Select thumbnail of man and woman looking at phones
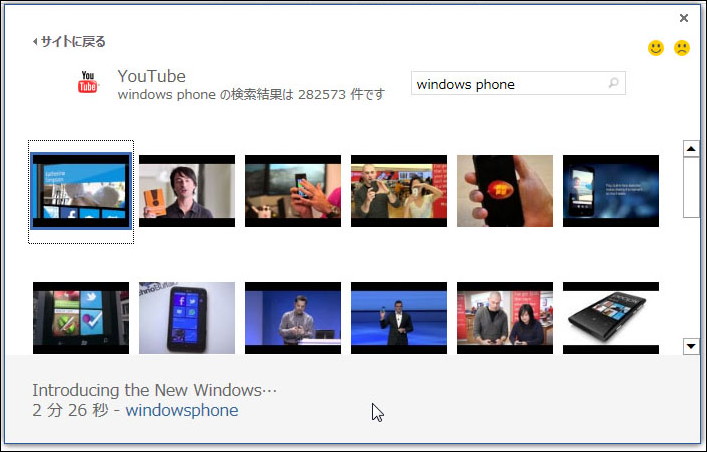 click(x=505, y=318)
